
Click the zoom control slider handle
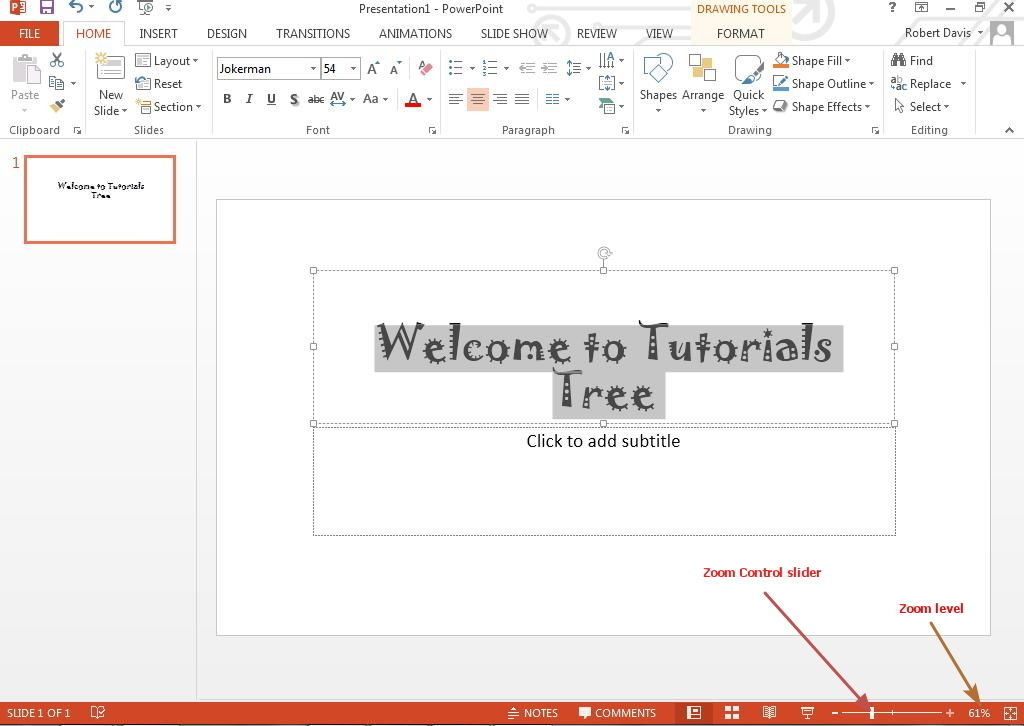point(872,713)
